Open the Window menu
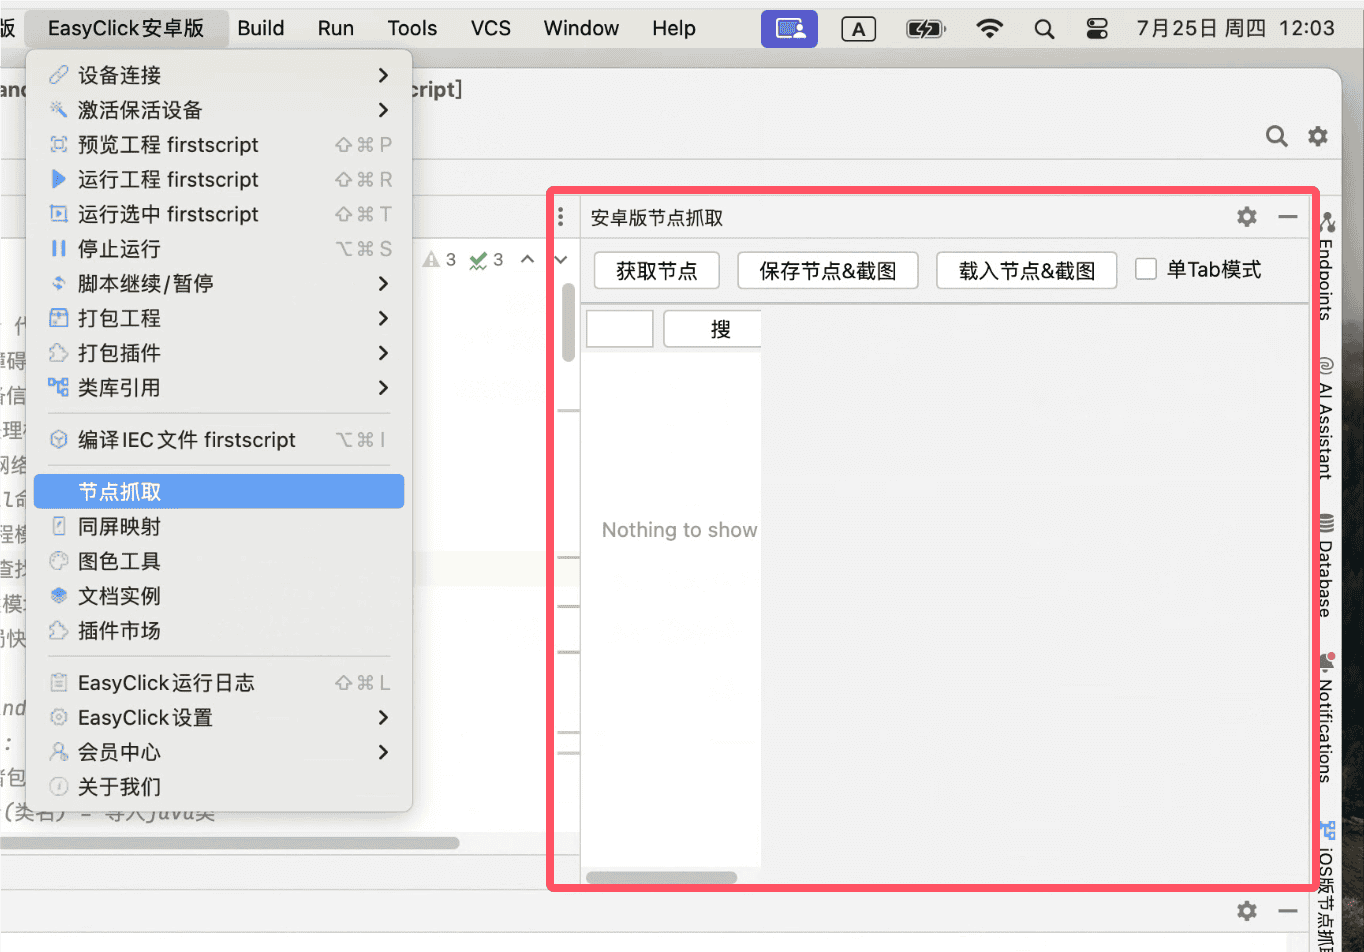 [582, 29]
